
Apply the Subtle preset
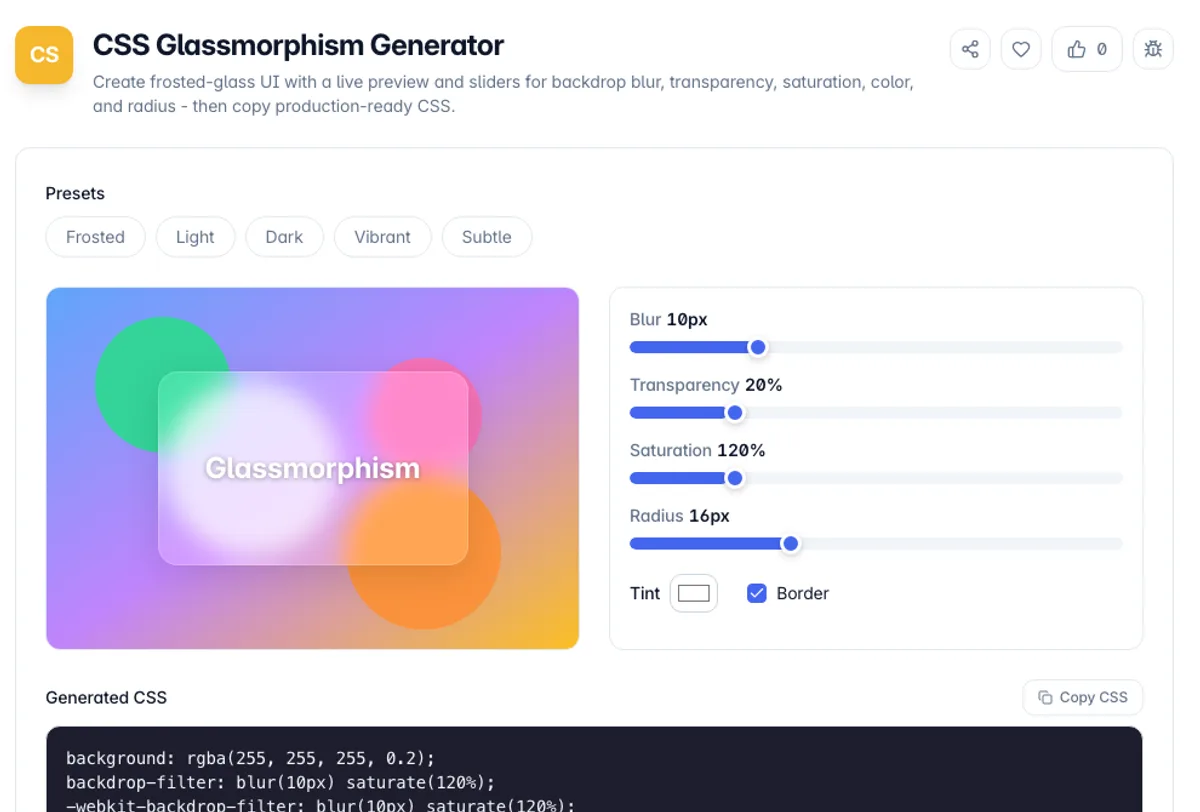click(486, 237)
